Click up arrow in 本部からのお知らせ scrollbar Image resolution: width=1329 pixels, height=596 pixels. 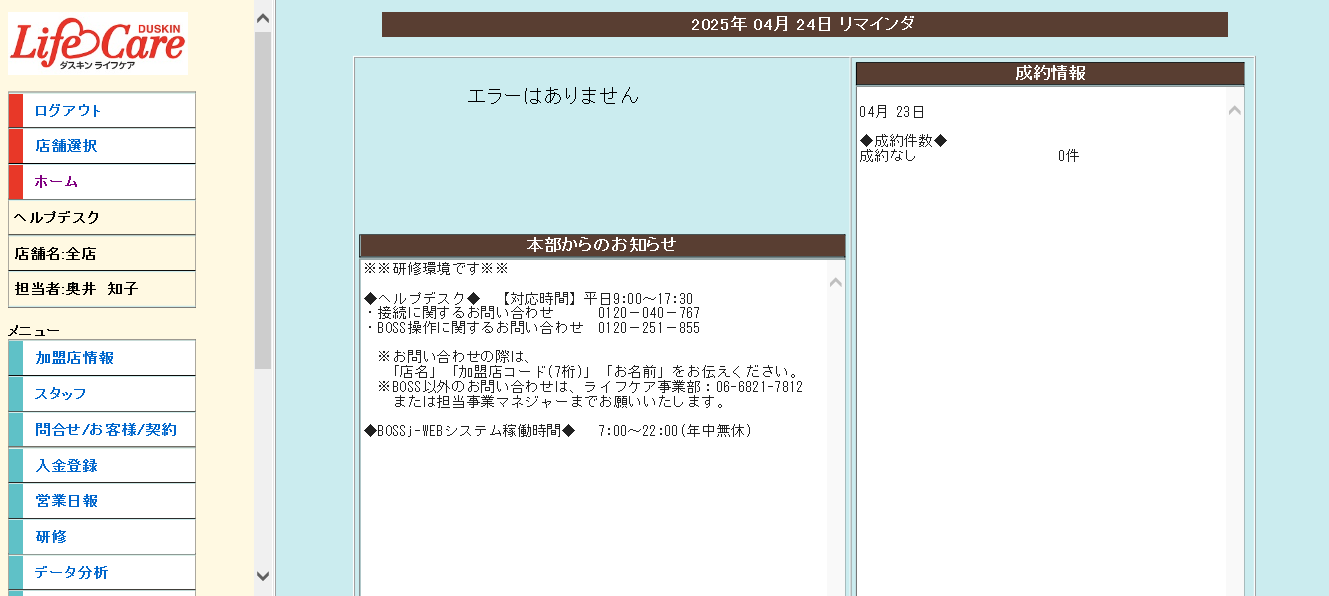point(836,283)
